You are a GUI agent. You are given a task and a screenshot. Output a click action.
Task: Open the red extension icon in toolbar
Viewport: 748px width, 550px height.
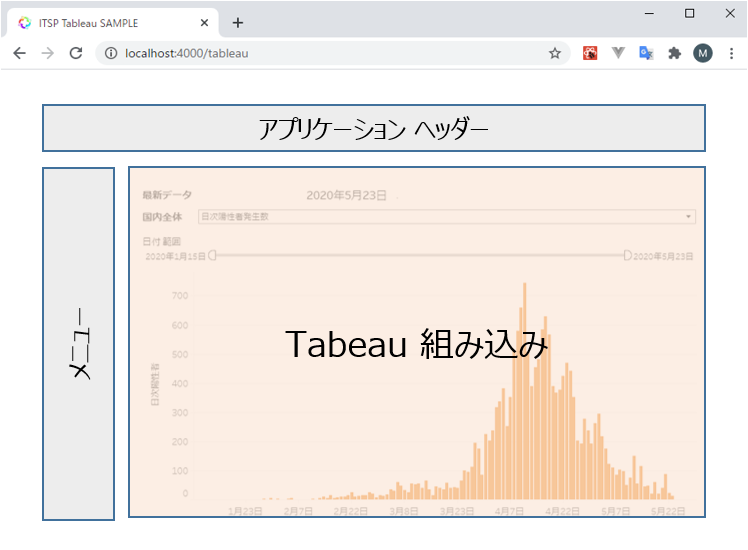(590, 53)
